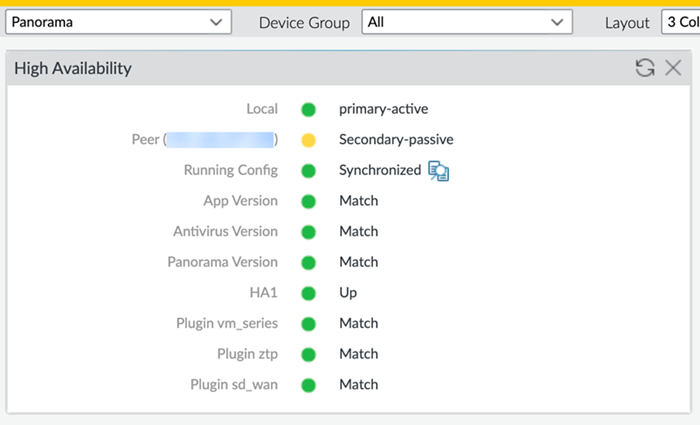This screenshot has width=700, height=425.
Task: Click the Plugin sd_wan status dot
Action: point(308,385)
